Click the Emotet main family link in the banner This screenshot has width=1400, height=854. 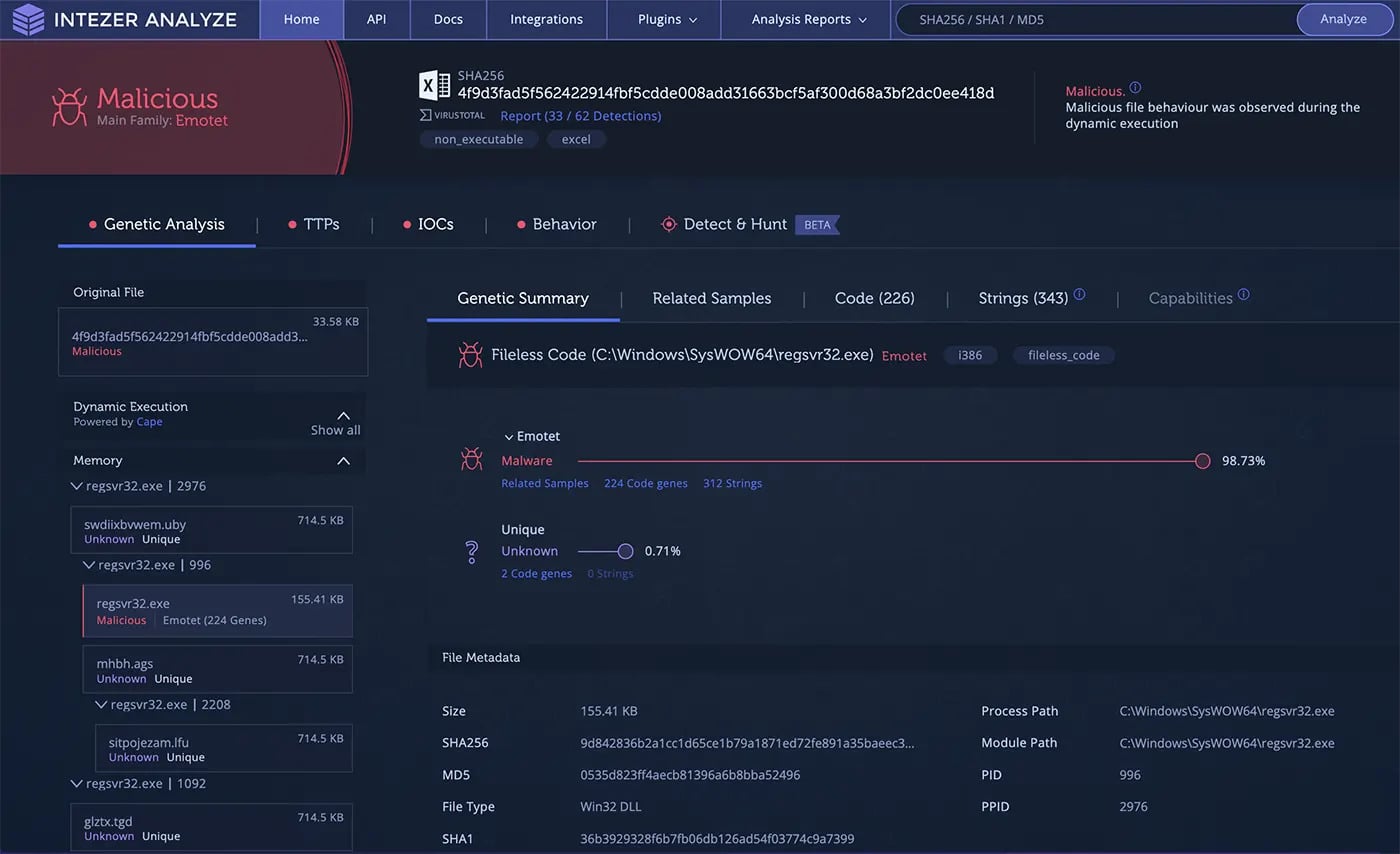202,121
